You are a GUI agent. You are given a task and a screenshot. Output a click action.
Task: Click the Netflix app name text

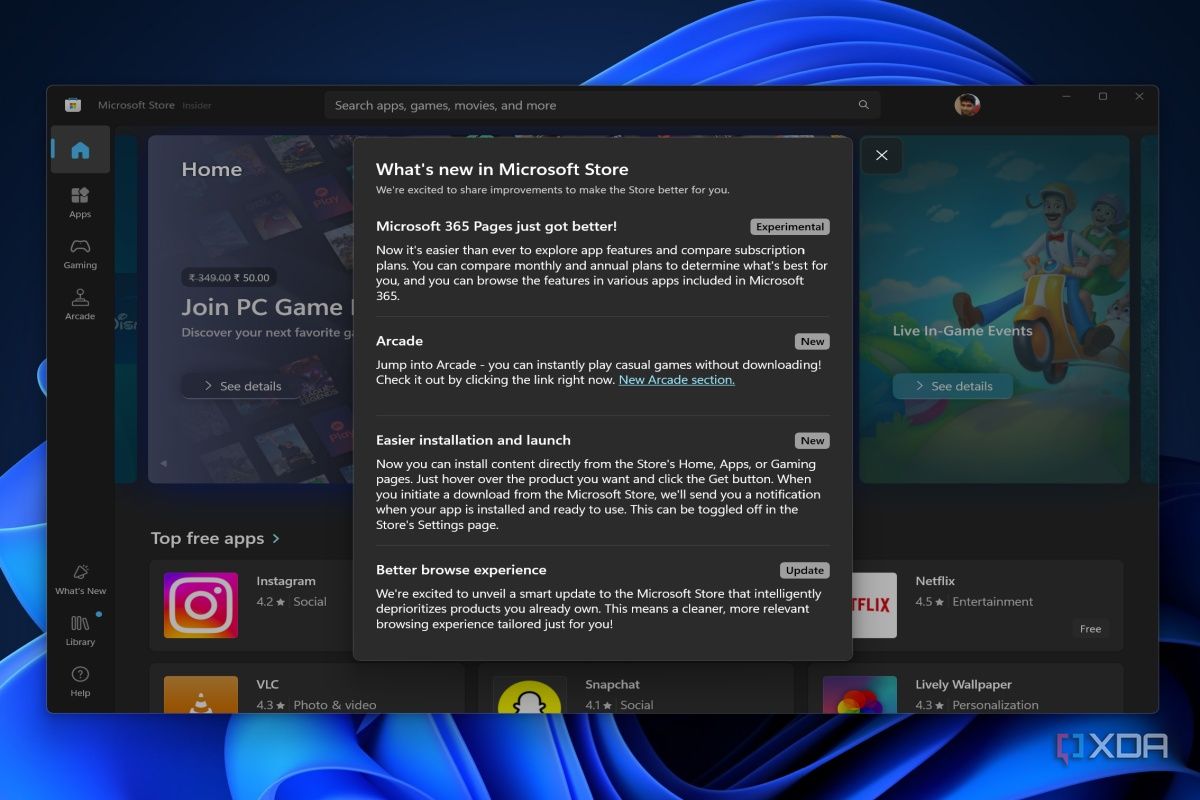935,581
